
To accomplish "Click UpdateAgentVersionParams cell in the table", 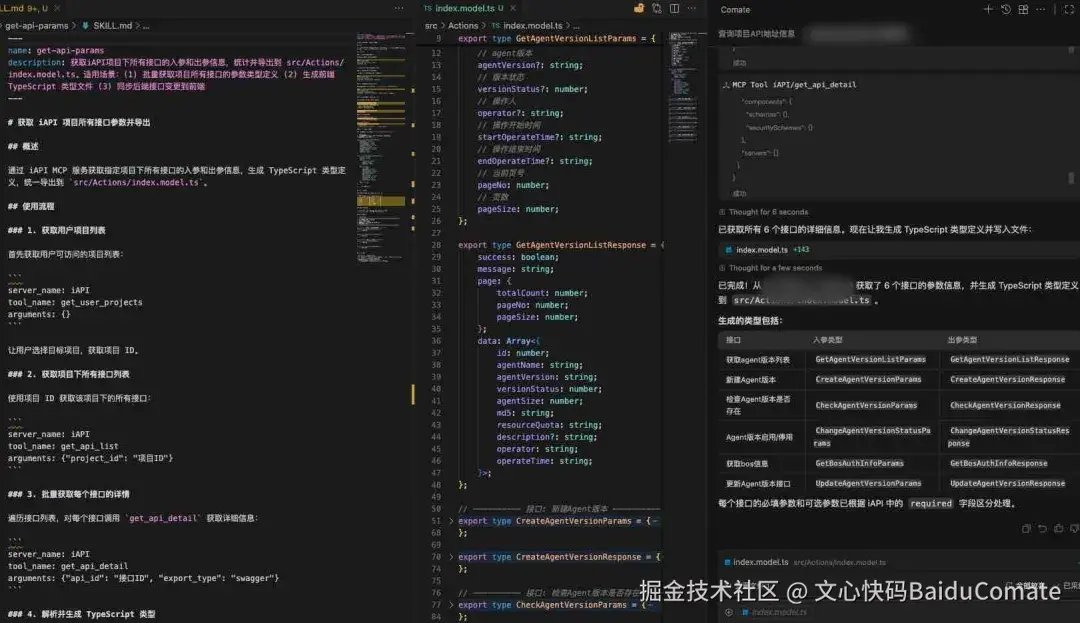I will pyautogui.click(x=868, y=483).
